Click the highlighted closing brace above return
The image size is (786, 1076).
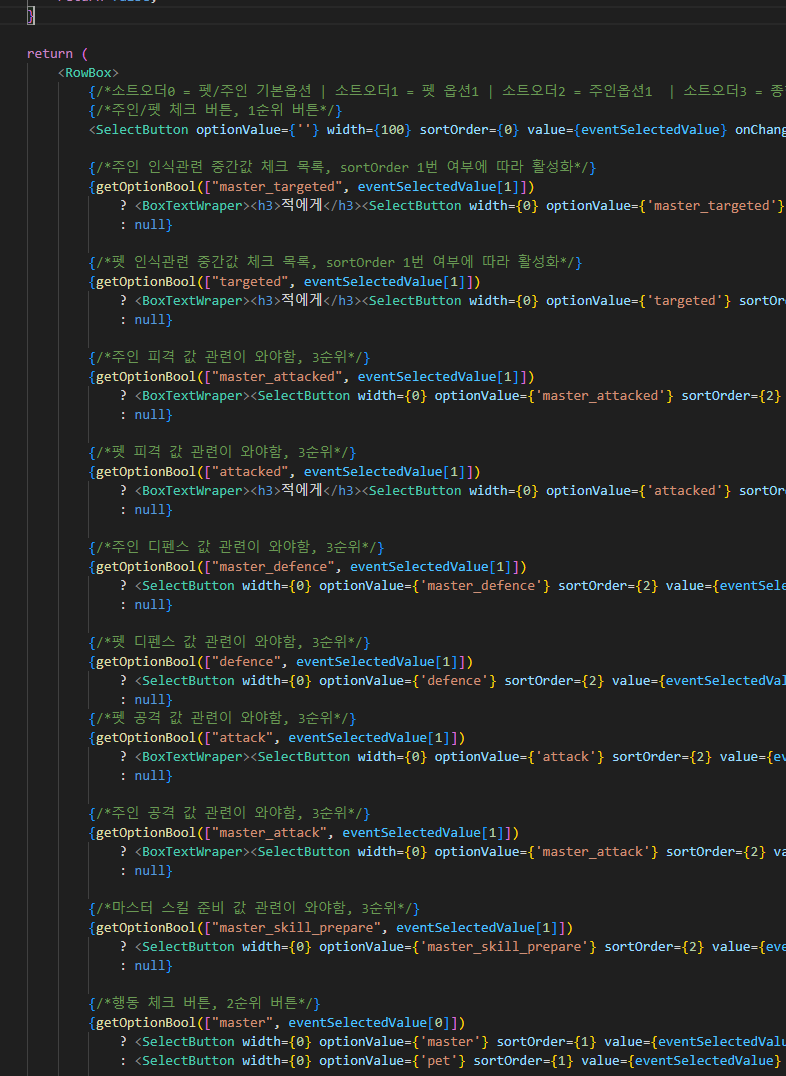click(31, 16)
